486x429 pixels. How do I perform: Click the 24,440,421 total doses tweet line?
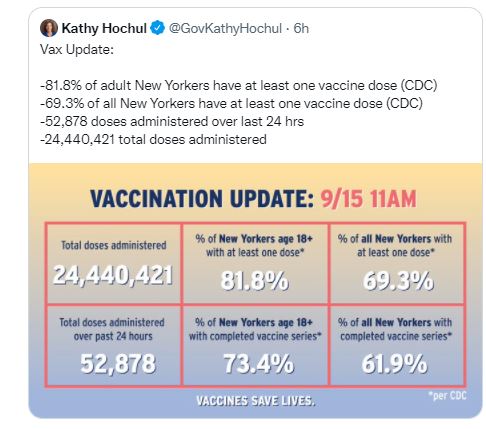pyautogui.click(x=153, y=139)
